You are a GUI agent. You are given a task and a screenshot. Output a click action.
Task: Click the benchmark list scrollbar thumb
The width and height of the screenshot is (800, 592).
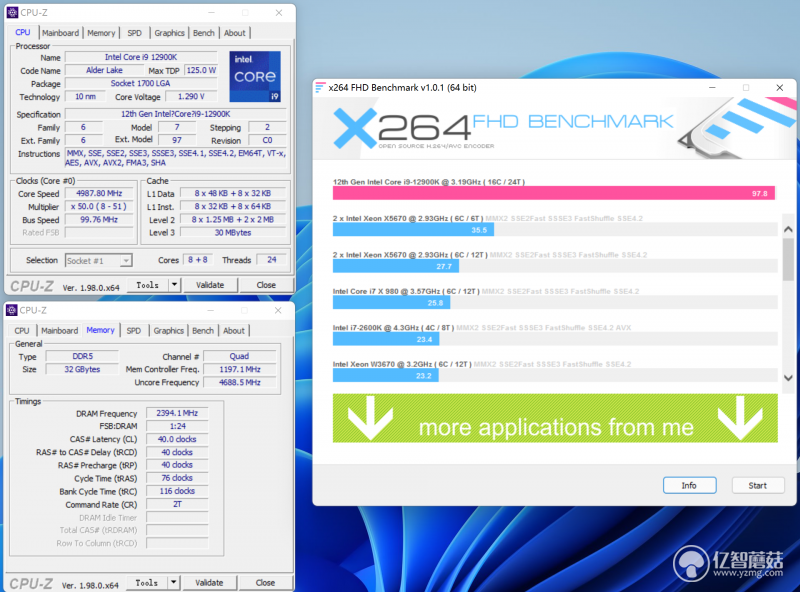[788, 258]
